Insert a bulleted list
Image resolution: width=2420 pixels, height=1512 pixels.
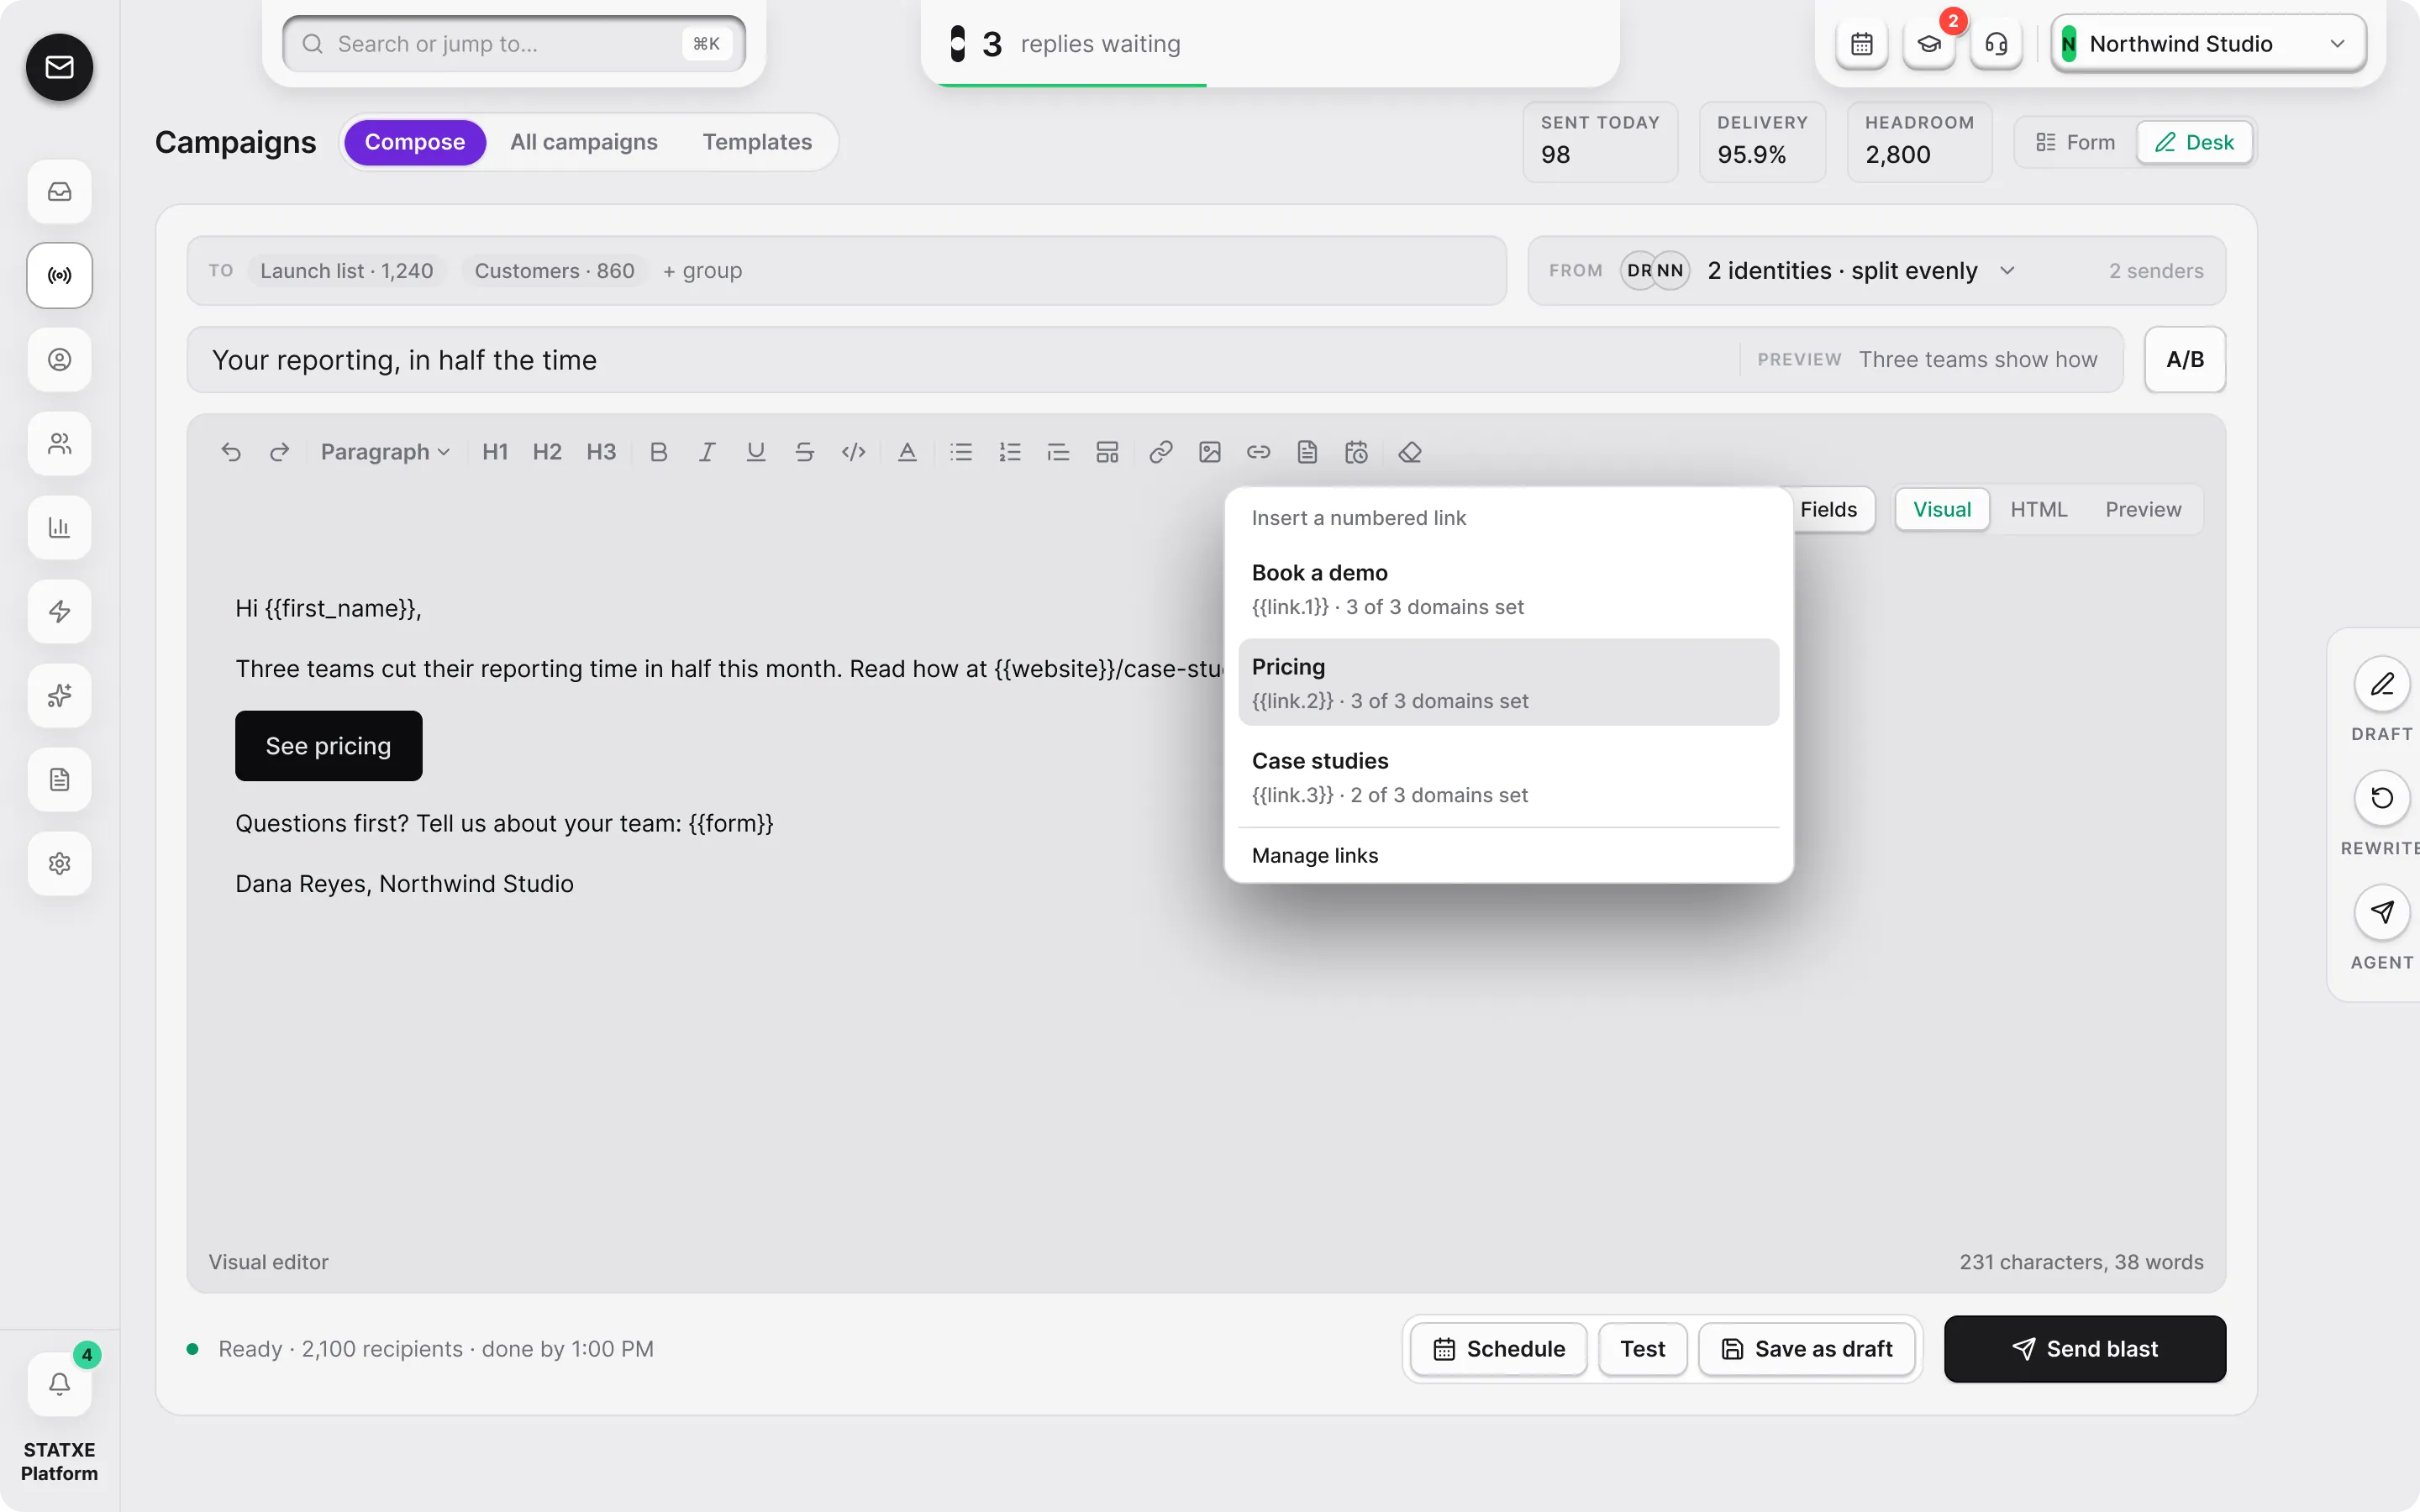pos(961,452)
